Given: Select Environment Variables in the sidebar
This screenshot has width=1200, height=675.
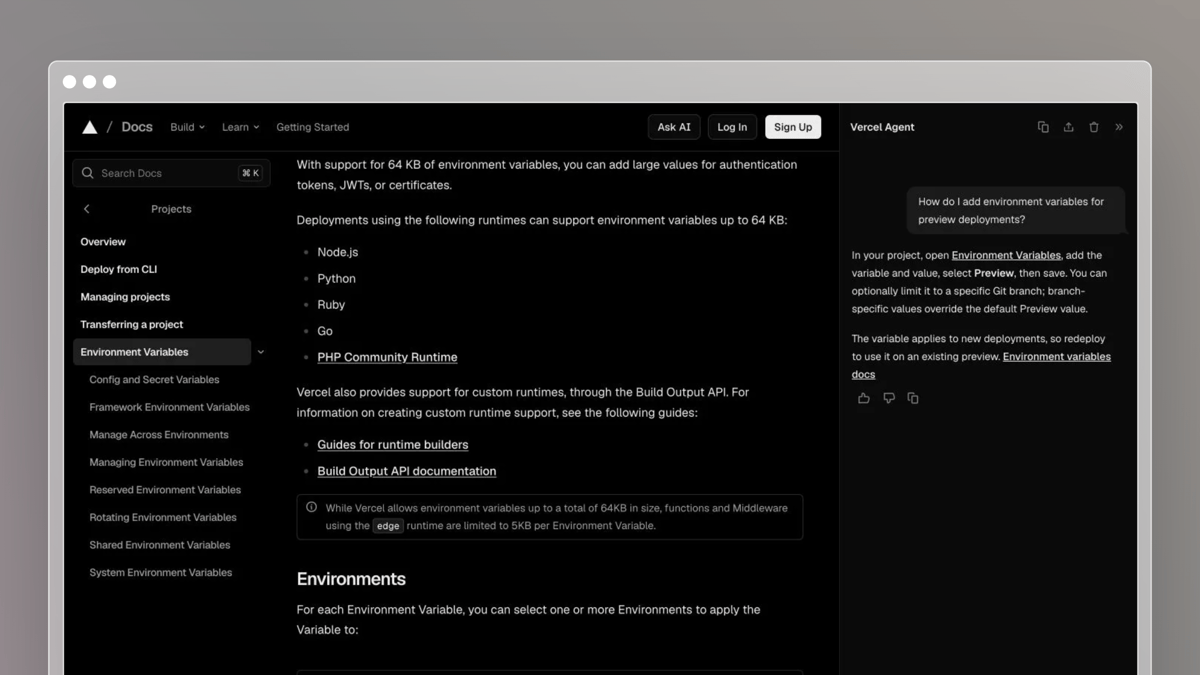Looking at the screenshot, I should pyautogui.click(x=162, y=352).
